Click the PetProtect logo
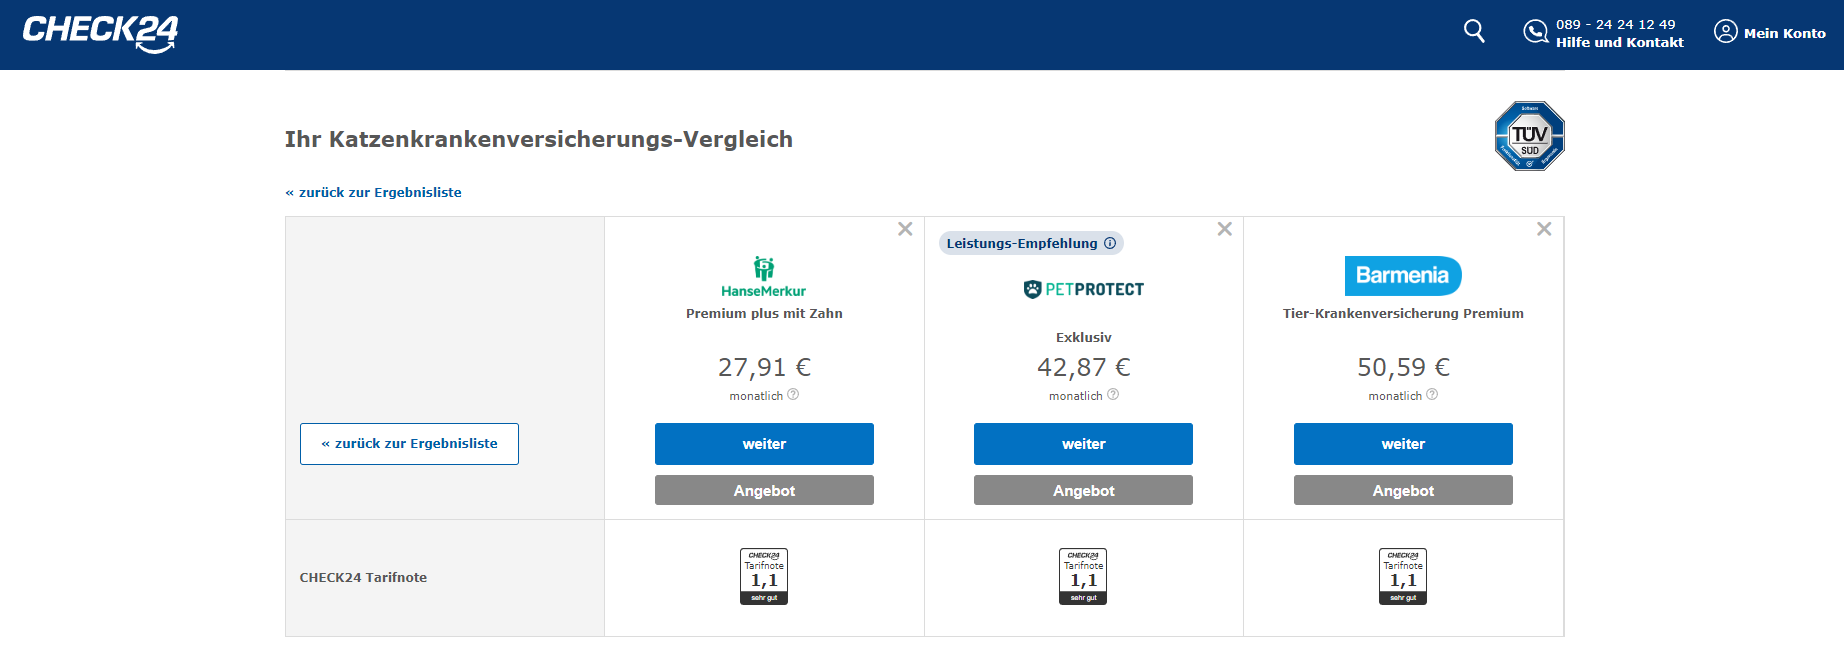The width and height of the screenshot is (1844, 657). coord(1083,289)
